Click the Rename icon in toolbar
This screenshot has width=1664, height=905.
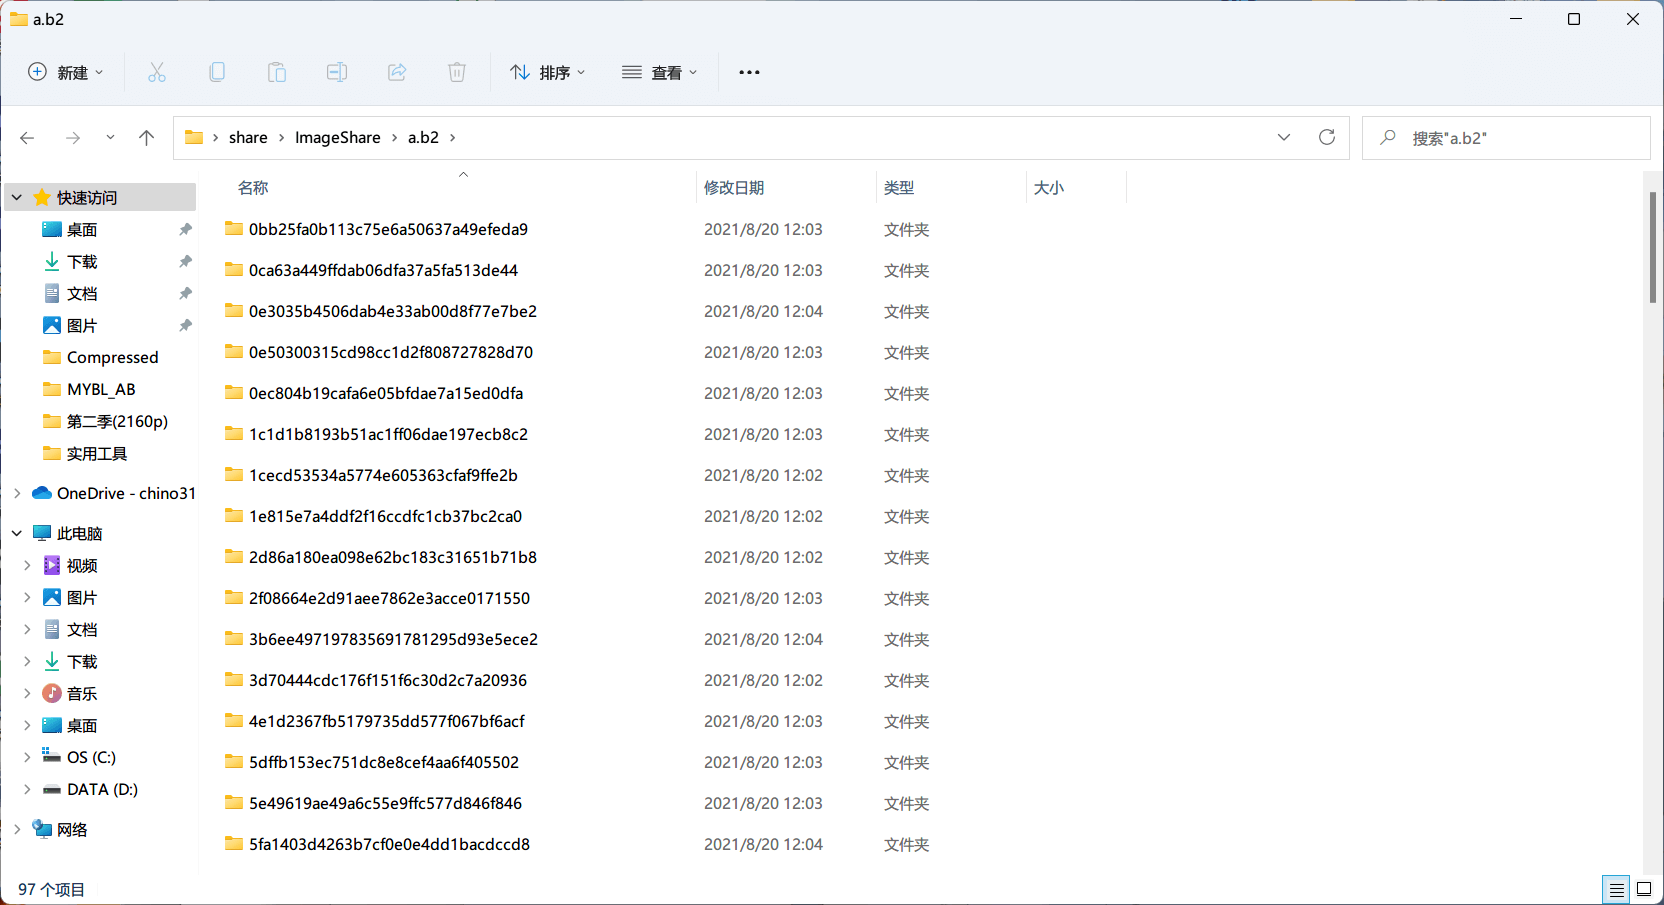click(x=337, y=72)
